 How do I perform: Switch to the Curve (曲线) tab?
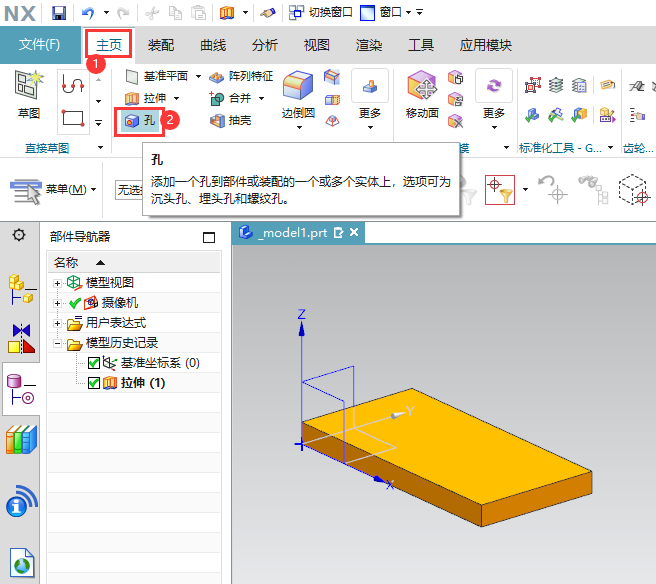pos(213,45)
